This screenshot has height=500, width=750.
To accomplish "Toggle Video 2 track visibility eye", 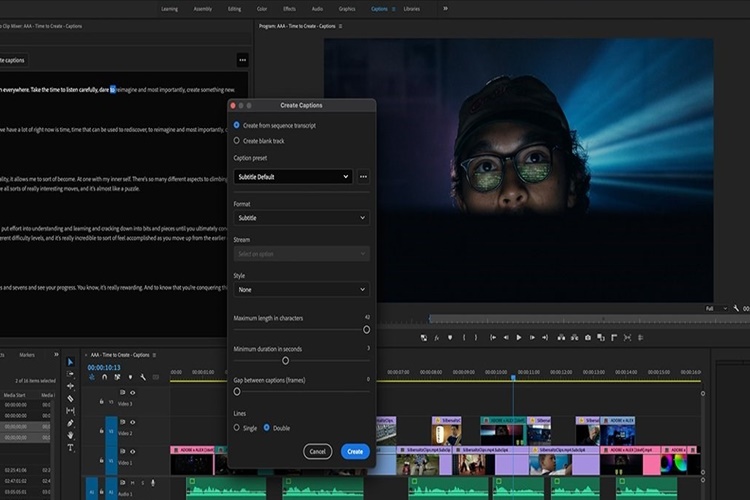I will click(132, 422).
